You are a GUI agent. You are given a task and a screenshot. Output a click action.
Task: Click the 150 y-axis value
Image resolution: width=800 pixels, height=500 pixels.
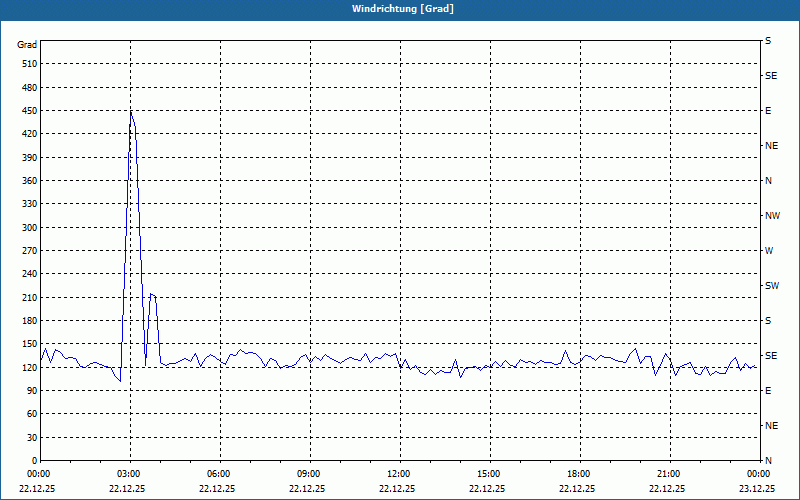[x=30, y=344]
